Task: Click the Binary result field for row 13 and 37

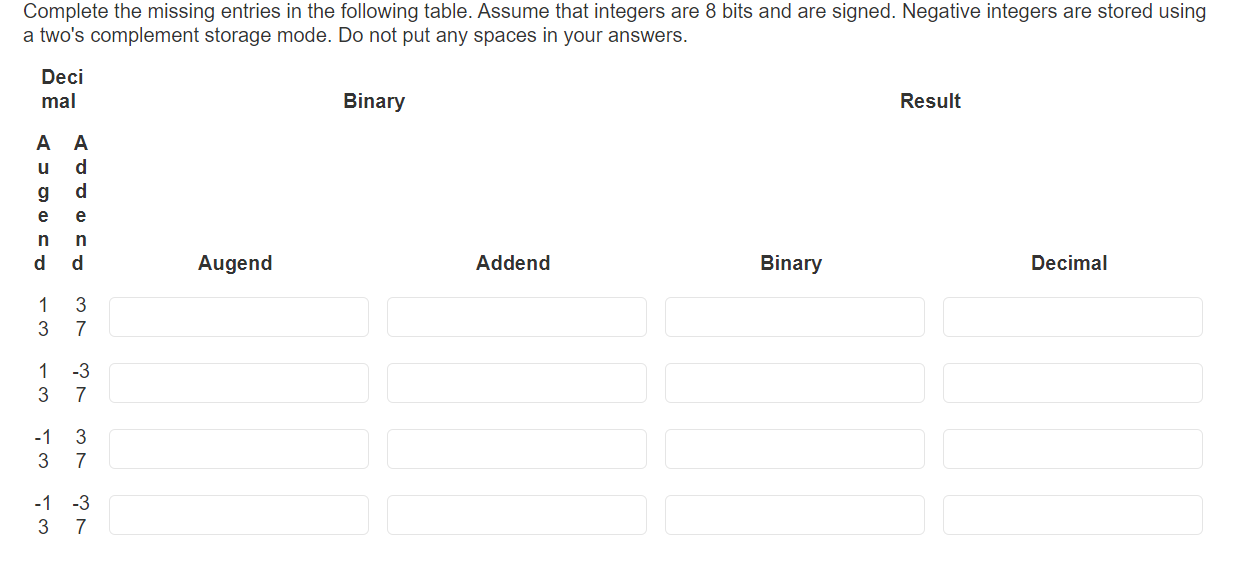Action: (x=794, y=316)
